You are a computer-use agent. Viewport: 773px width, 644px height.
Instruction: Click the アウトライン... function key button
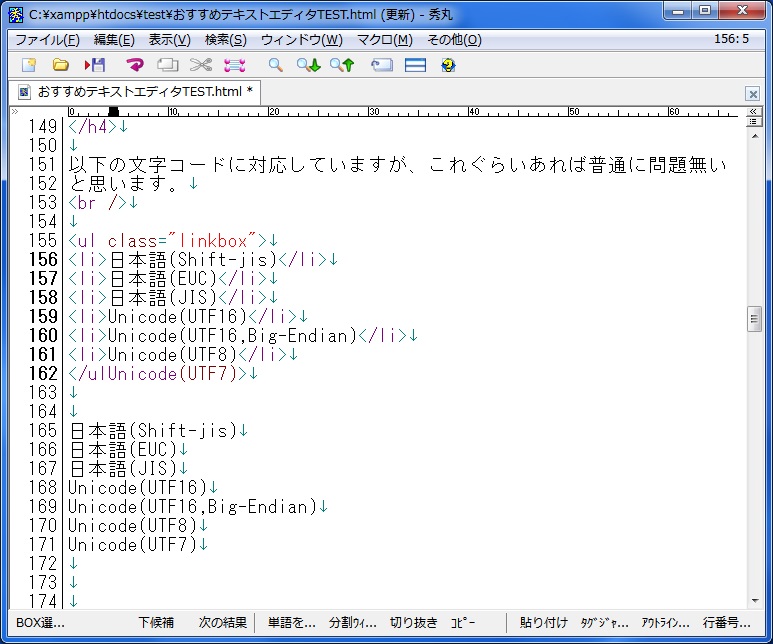(x=665, y=623)
